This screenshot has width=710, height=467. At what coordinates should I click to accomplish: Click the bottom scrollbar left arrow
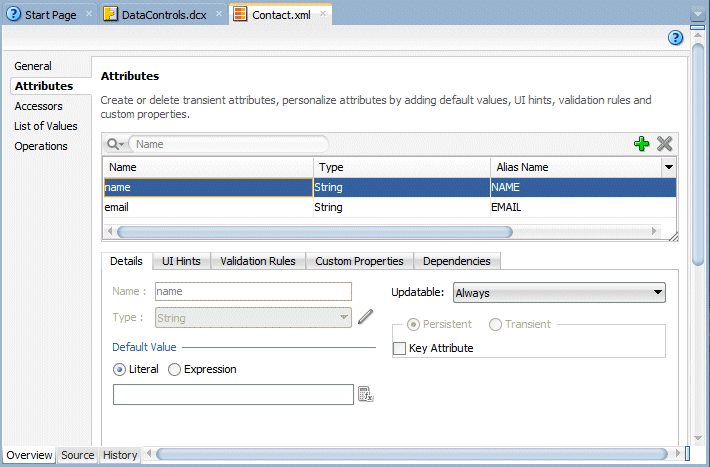click(x=149, y=453)
